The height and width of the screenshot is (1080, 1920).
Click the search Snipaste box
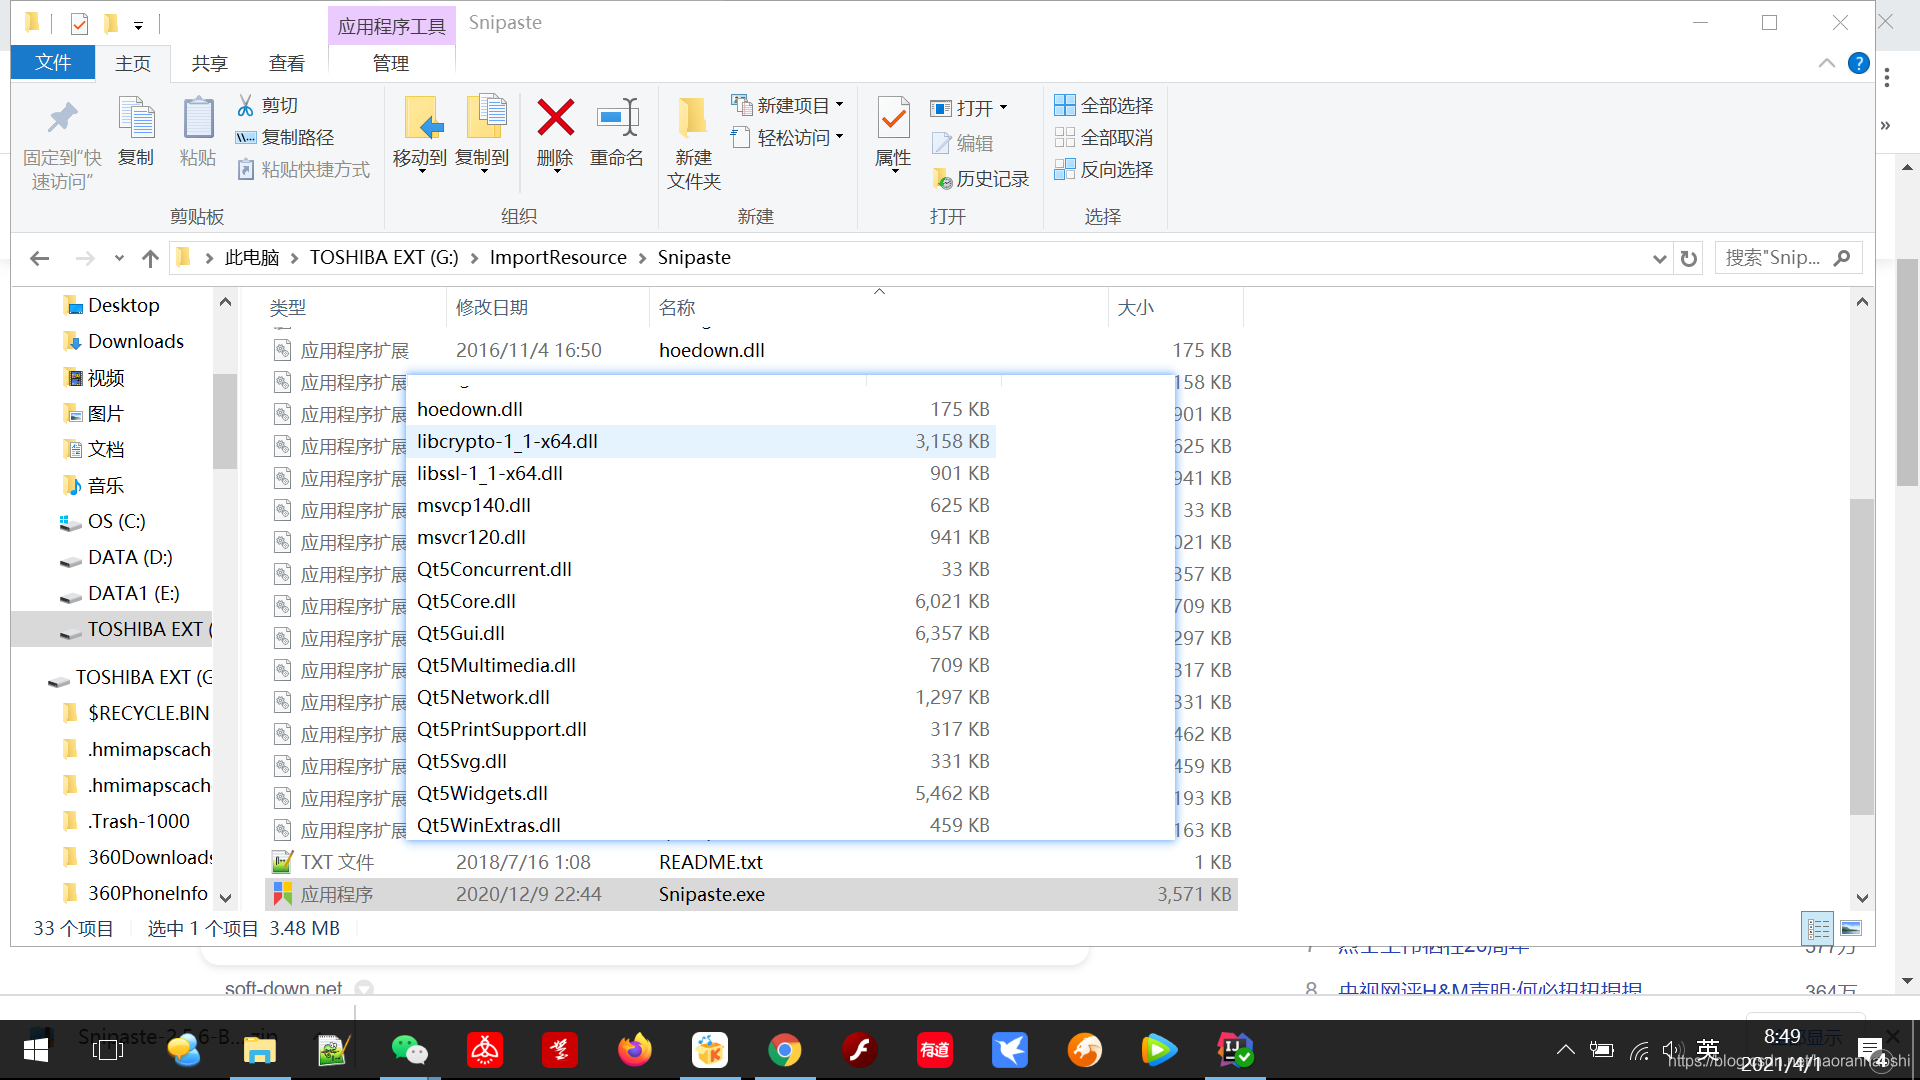click(x=1788, y=258)
